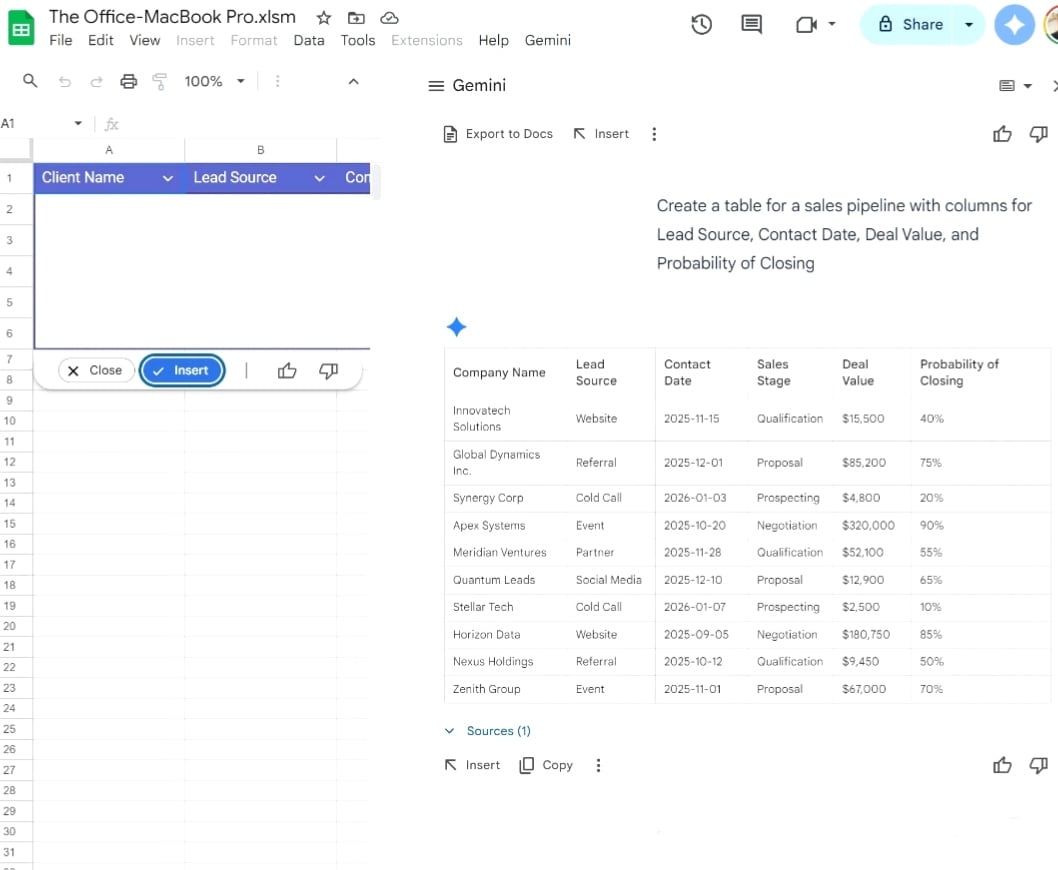
Task: Star the document title
Action: pyautogui.click(x=324, y=18)
